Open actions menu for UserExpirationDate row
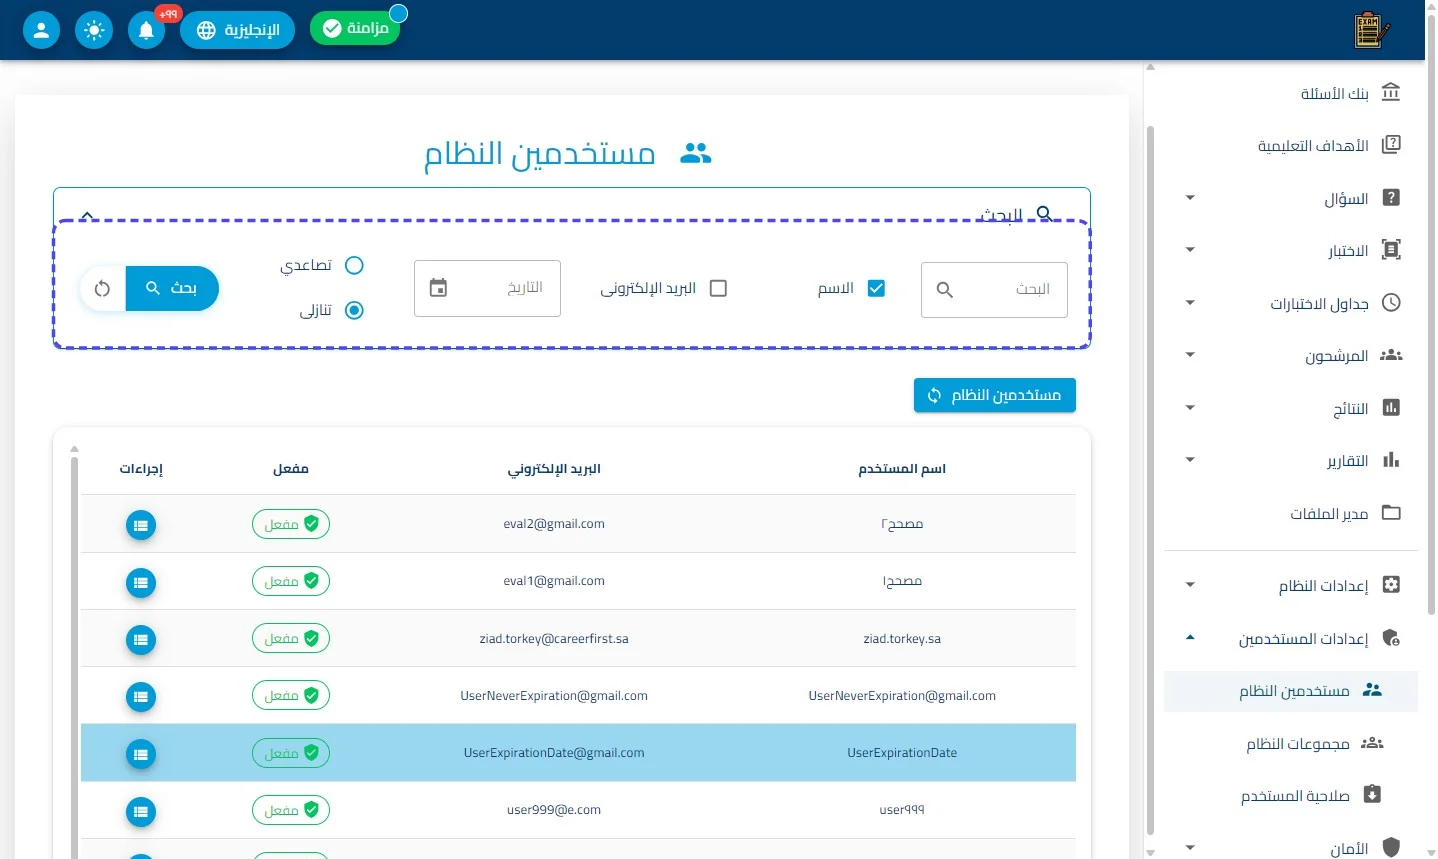The image size is (1438, 859). click(141, 754)
